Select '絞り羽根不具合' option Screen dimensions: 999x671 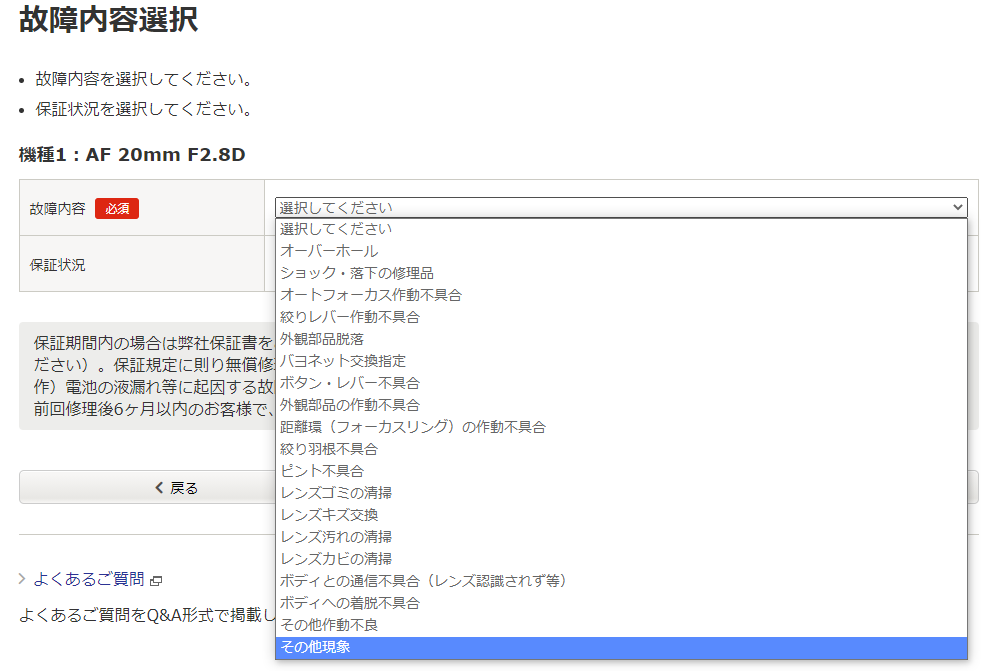click(329, 449)
